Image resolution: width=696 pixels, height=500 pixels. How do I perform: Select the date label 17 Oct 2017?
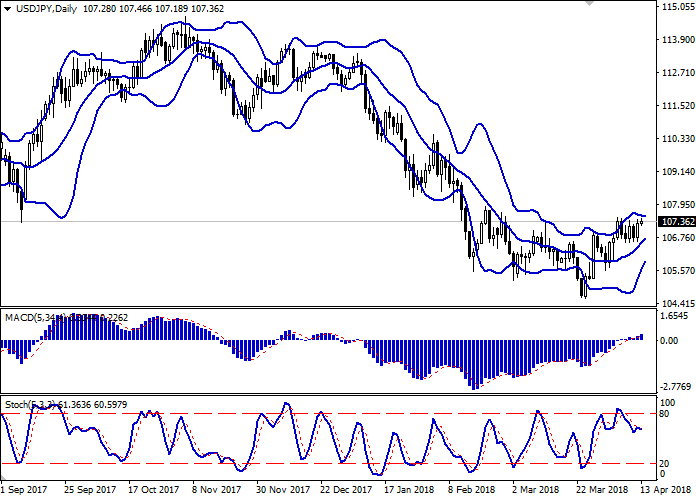coord(154,490)
